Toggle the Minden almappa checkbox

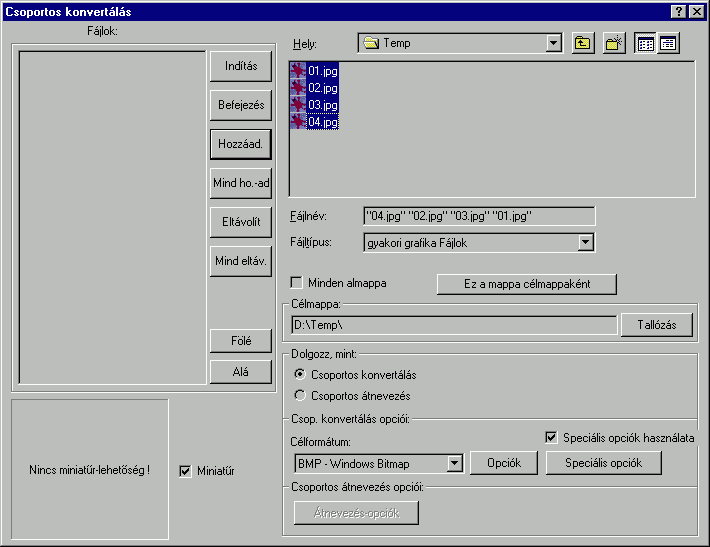(x=297, y=283)
